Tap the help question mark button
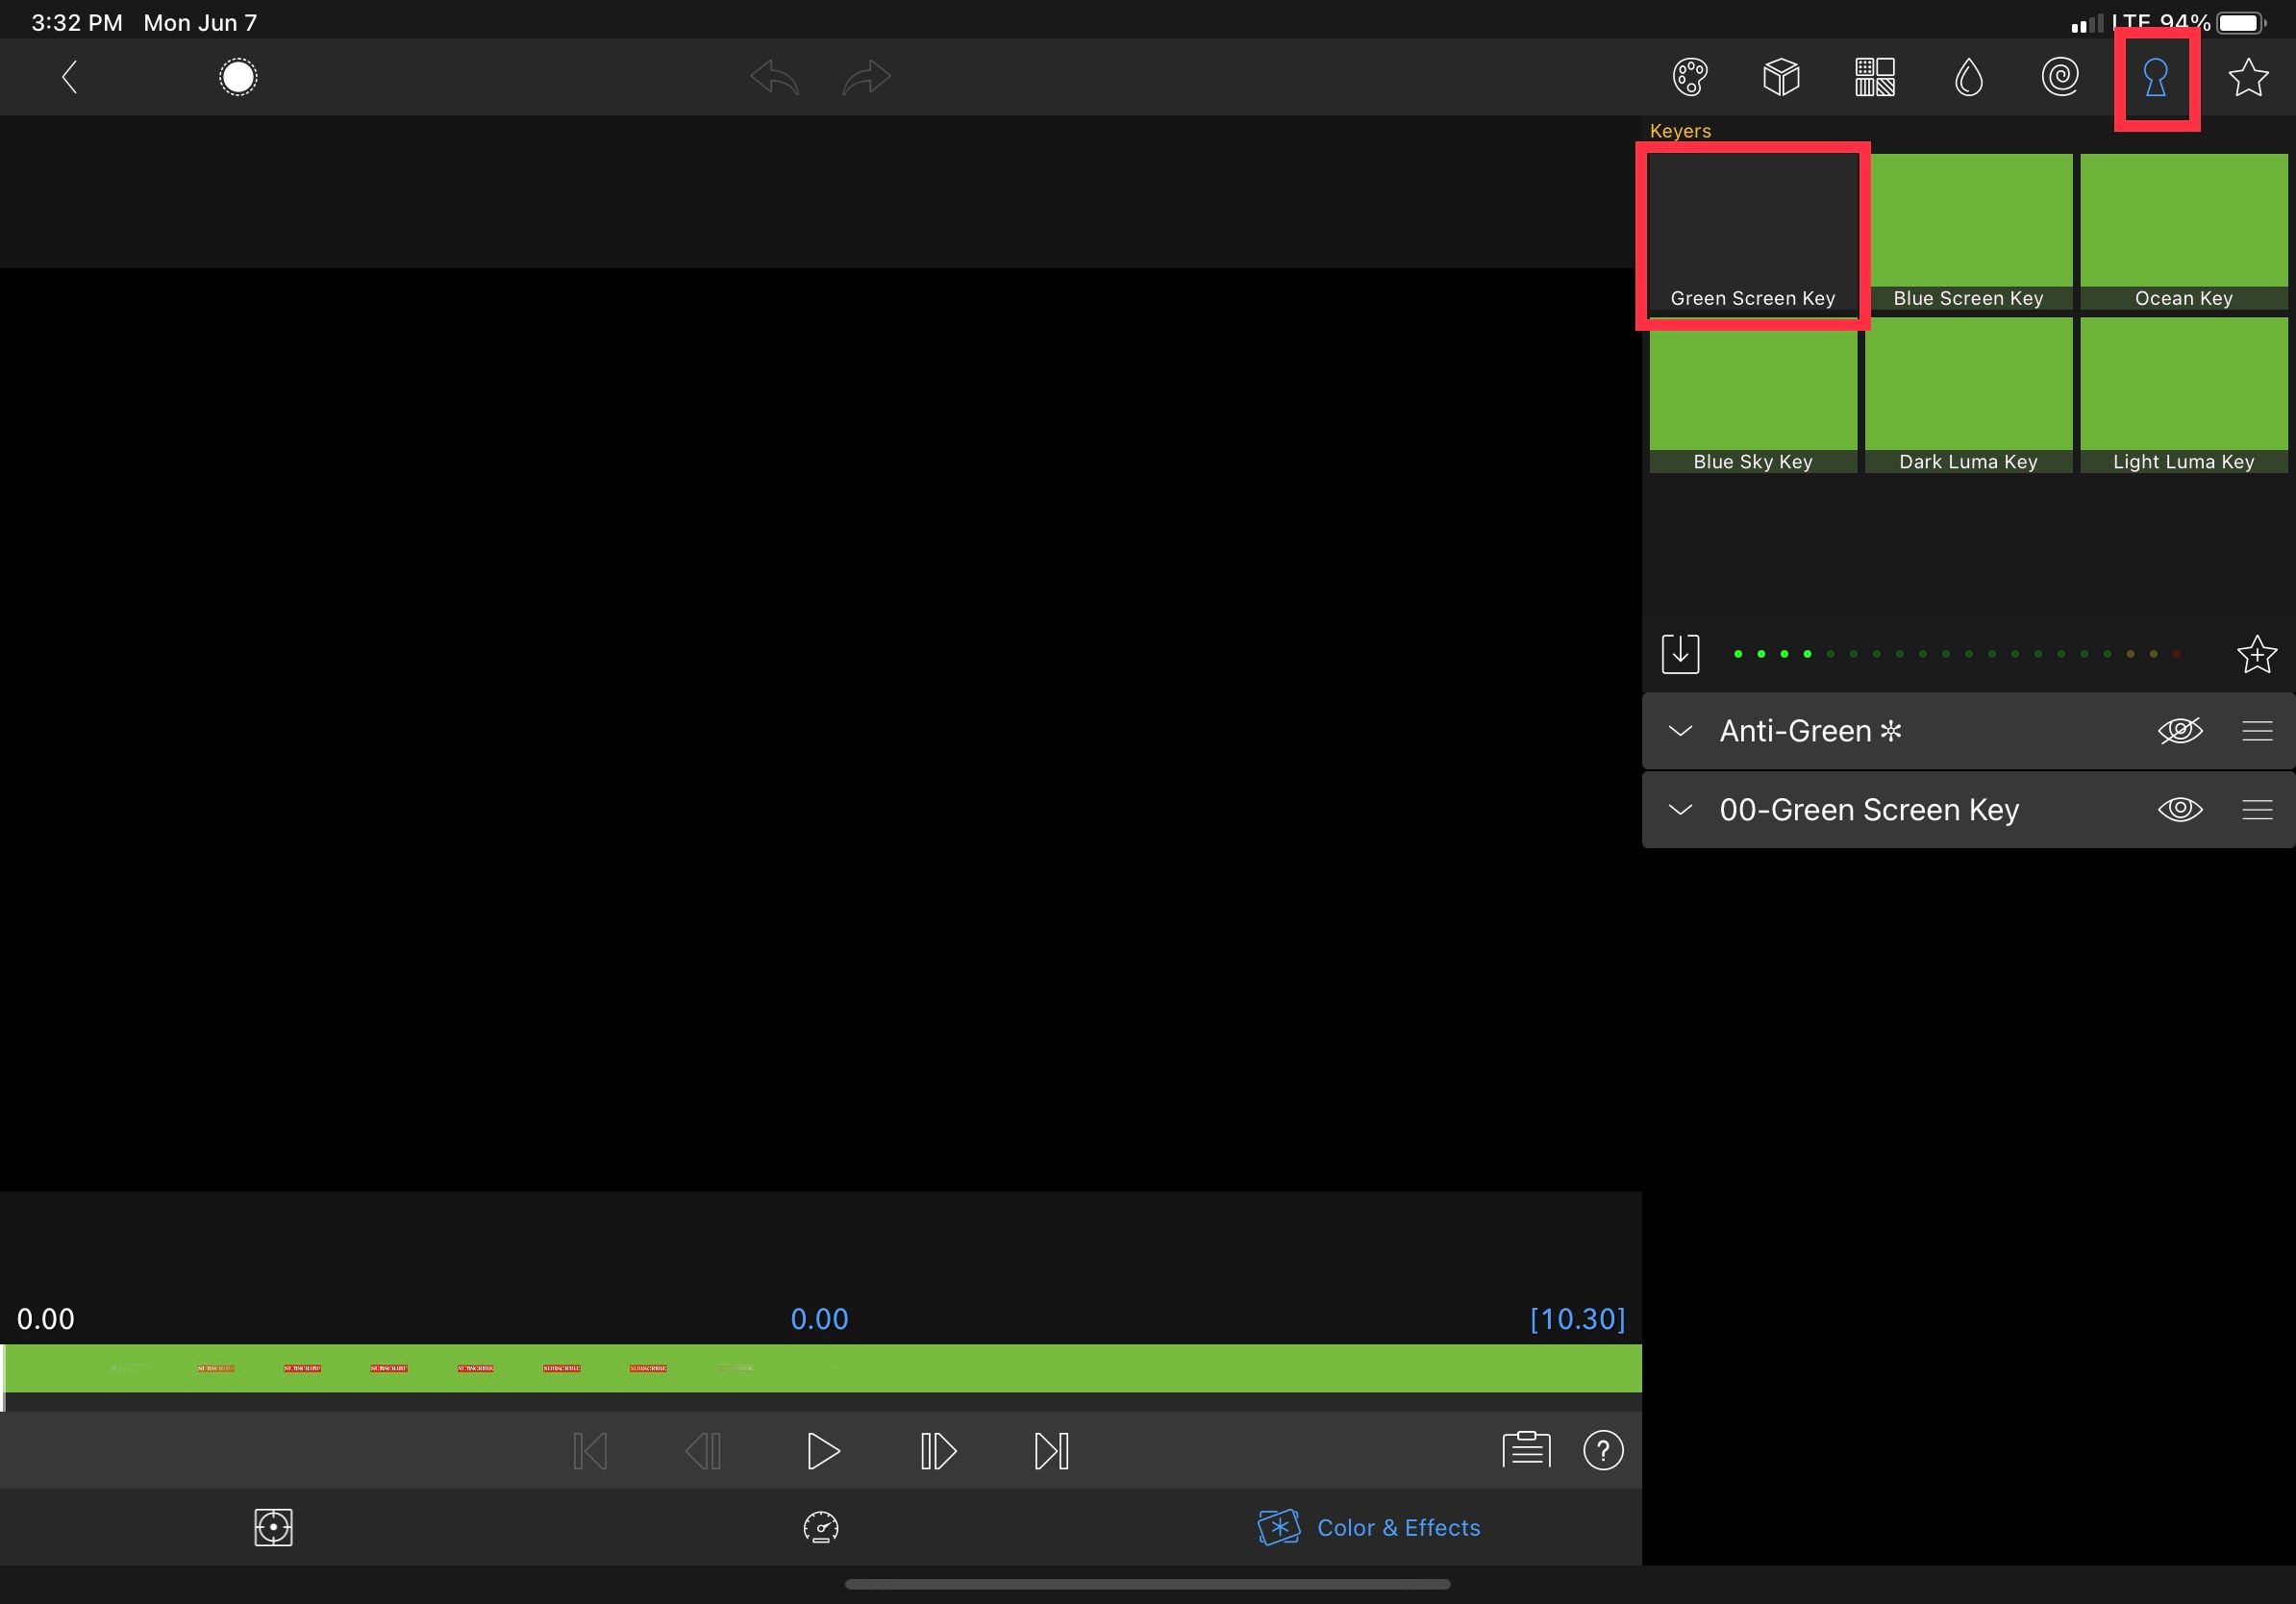The image size is (2296, 1604). (1603, 1451)
